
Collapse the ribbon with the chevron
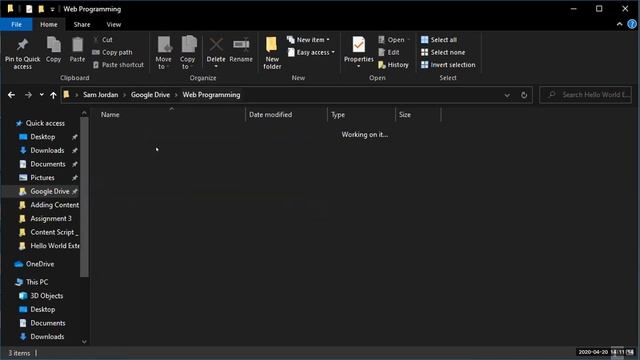620,24
